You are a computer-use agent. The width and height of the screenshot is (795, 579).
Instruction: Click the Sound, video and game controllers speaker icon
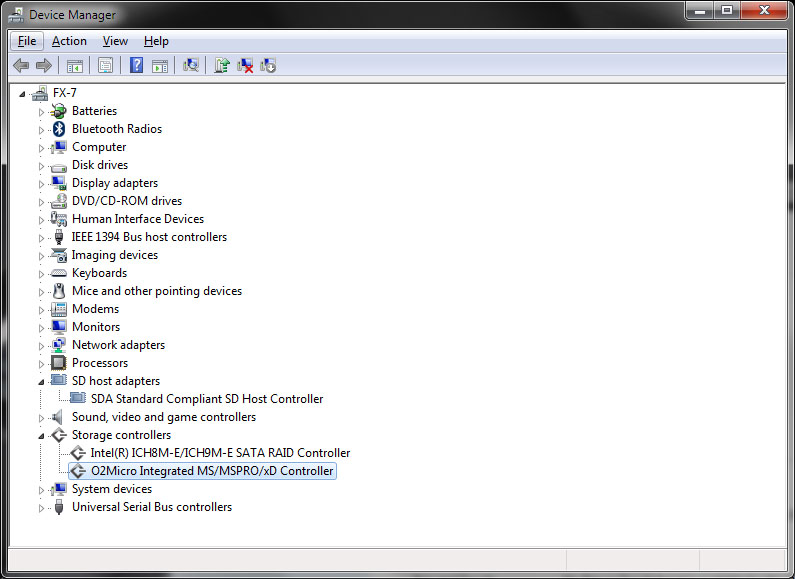point(58,417)
